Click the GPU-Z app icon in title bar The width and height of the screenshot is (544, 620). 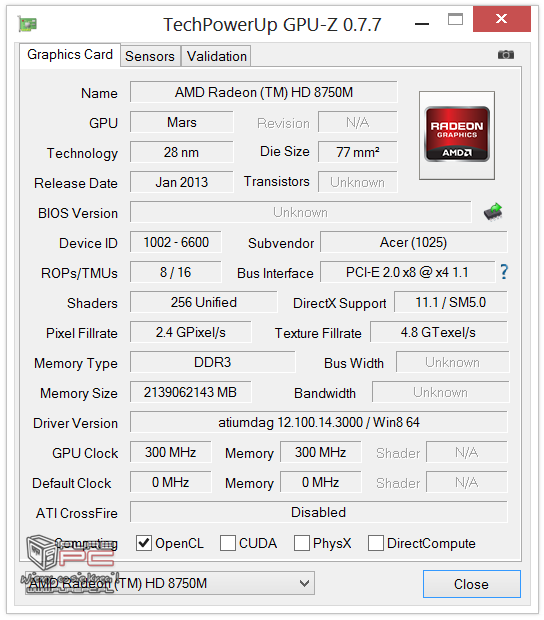(x=27, y=24)
